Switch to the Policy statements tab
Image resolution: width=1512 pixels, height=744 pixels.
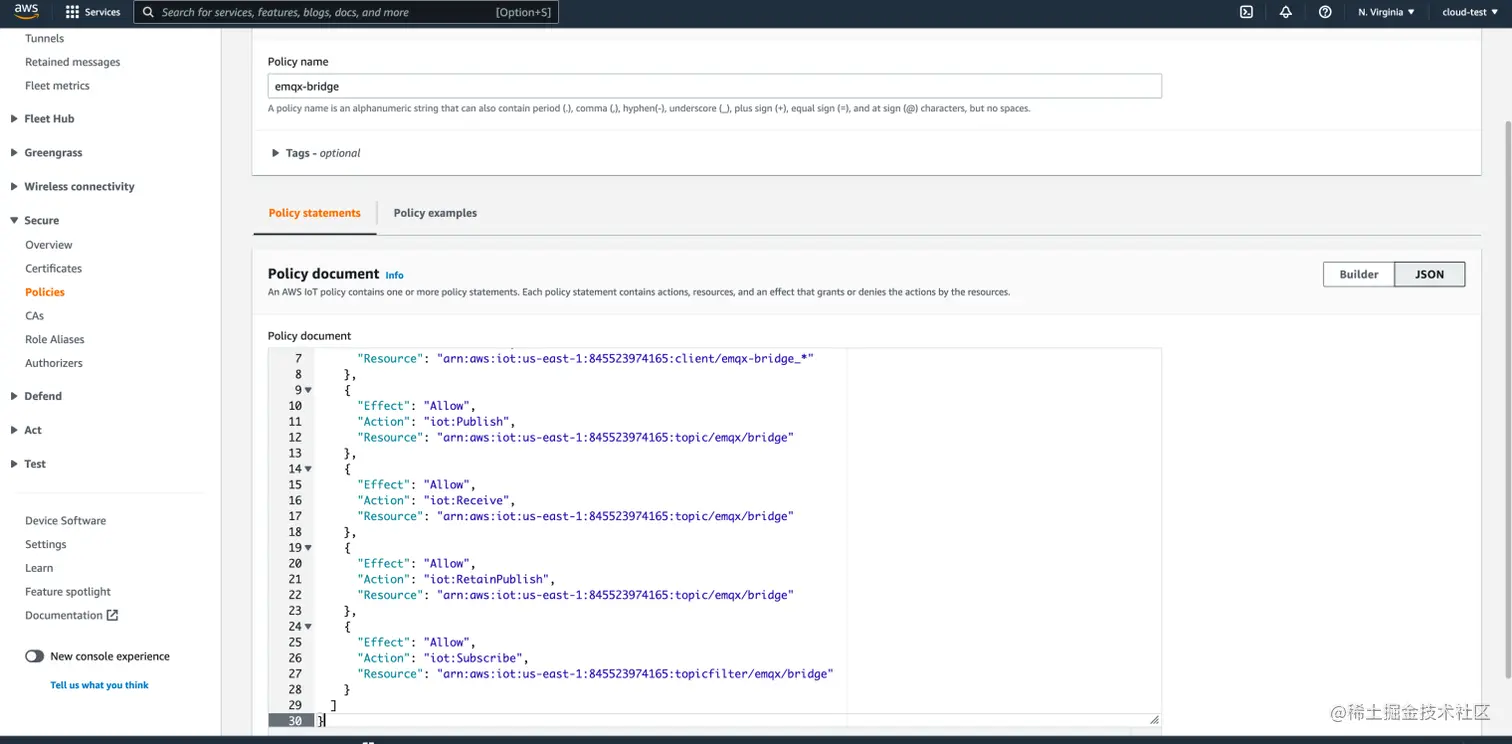tap(315, 213)
